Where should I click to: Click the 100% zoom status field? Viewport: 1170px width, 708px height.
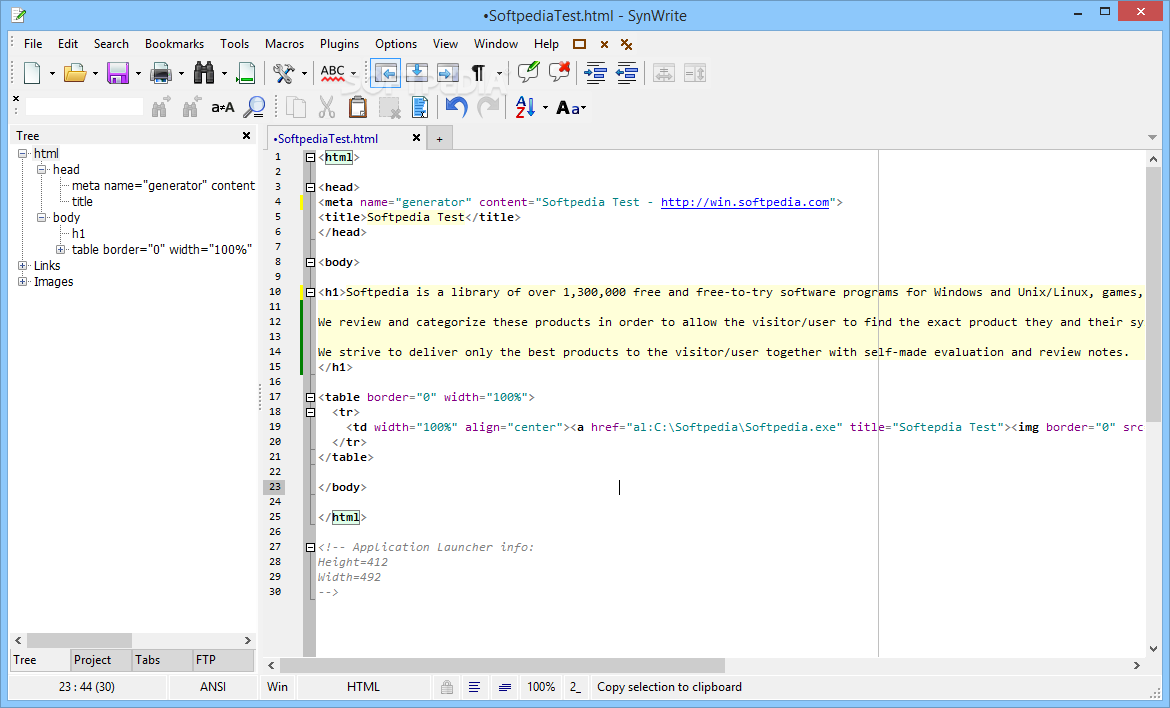541,687
